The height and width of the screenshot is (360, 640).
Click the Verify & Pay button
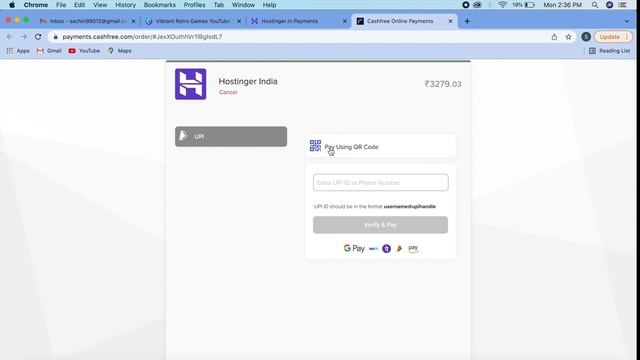point(380,225)
